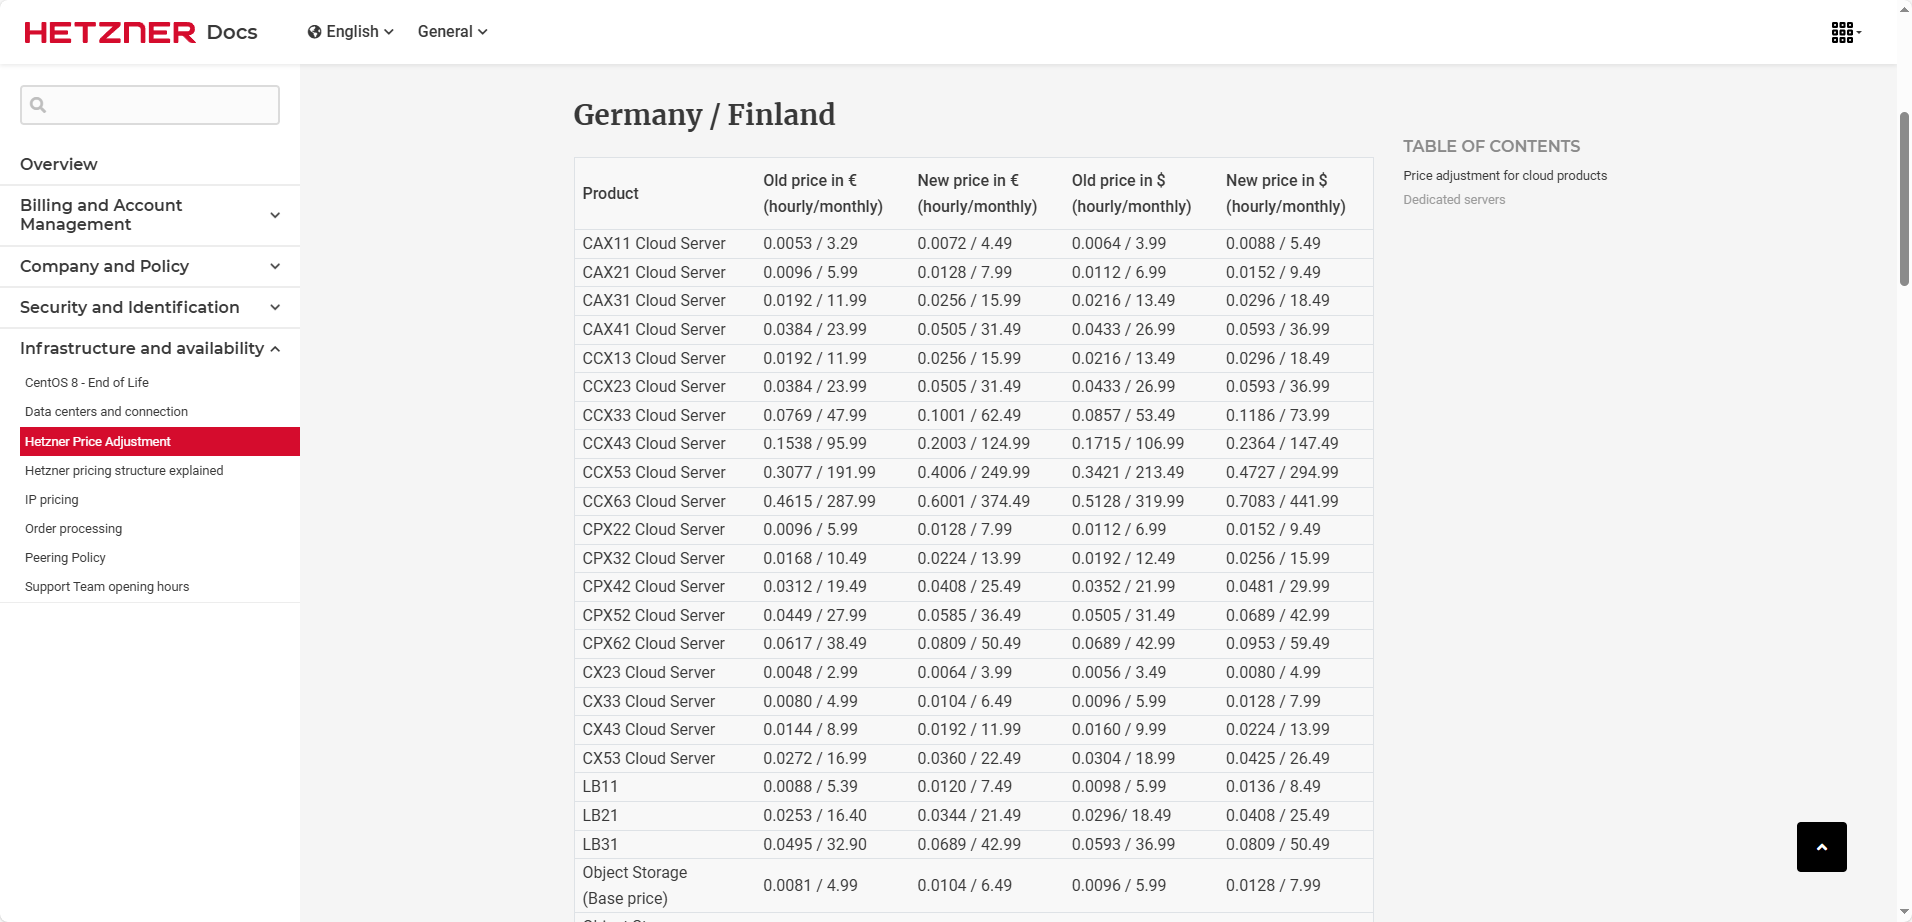Open the General category dropdown
This screenshot has height=922, width=1912.
click(452, 31)
